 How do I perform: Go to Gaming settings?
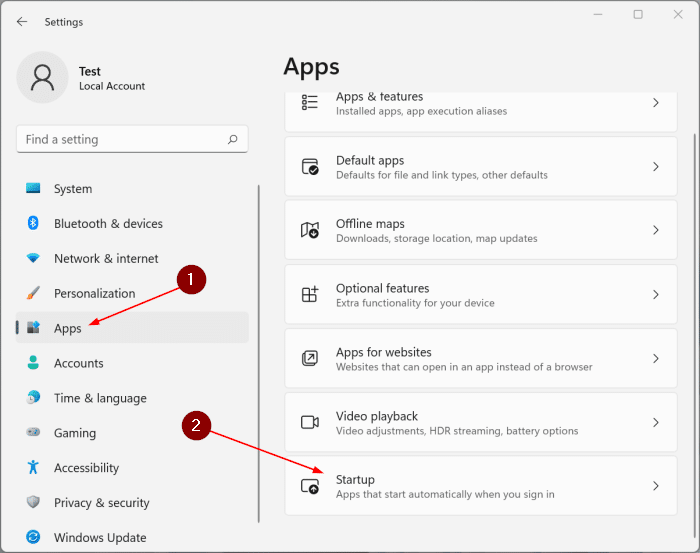132,432
